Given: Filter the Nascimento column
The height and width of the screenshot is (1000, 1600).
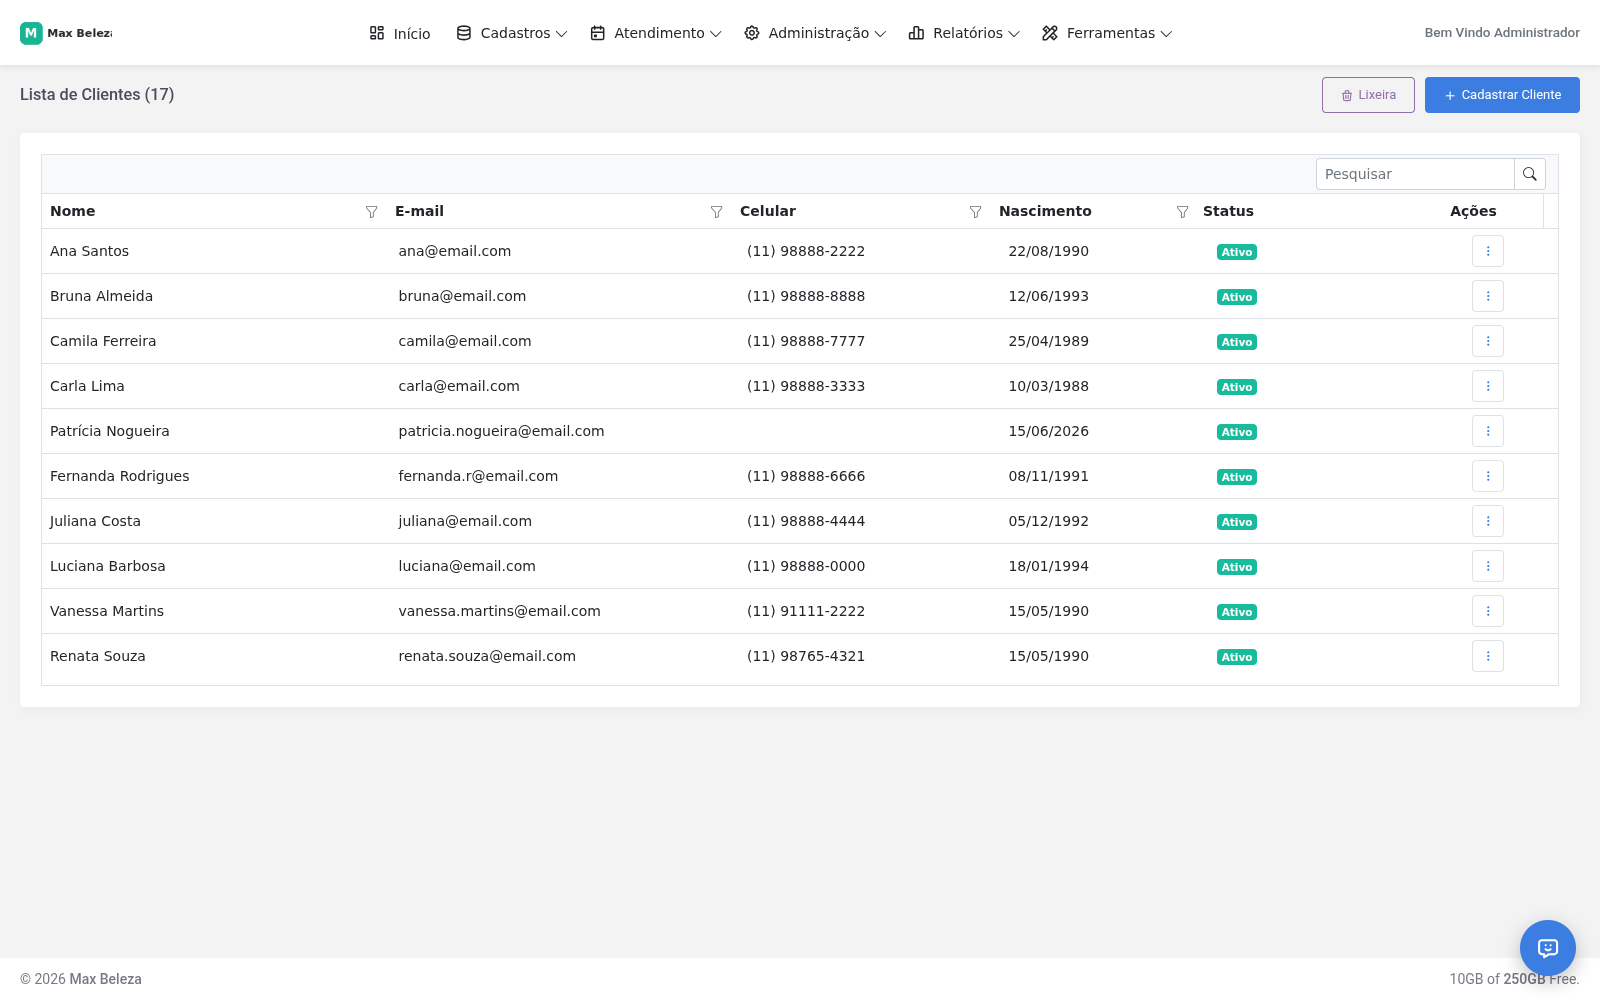Looking at the screenshot, I should [x=1183, y=212].
